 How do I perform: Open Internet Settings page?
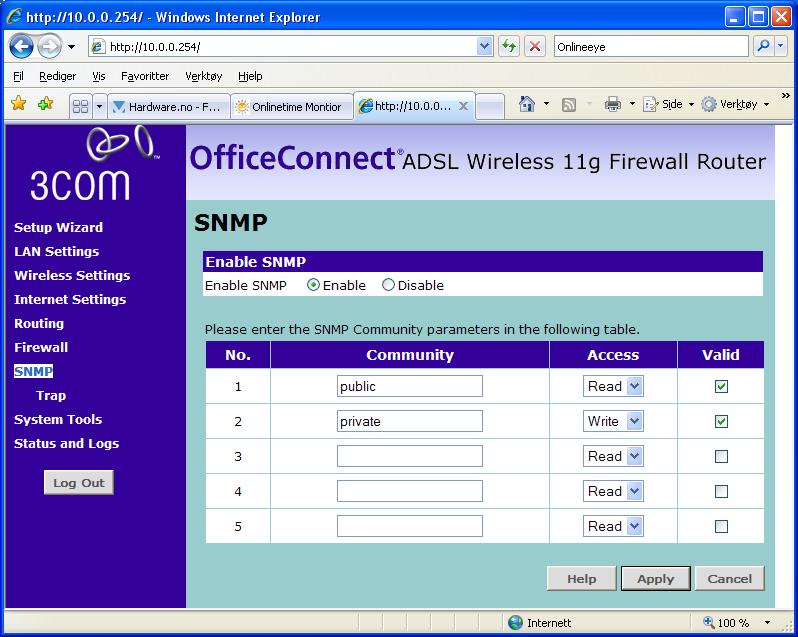pyautogui.click(x=70, y=299)
